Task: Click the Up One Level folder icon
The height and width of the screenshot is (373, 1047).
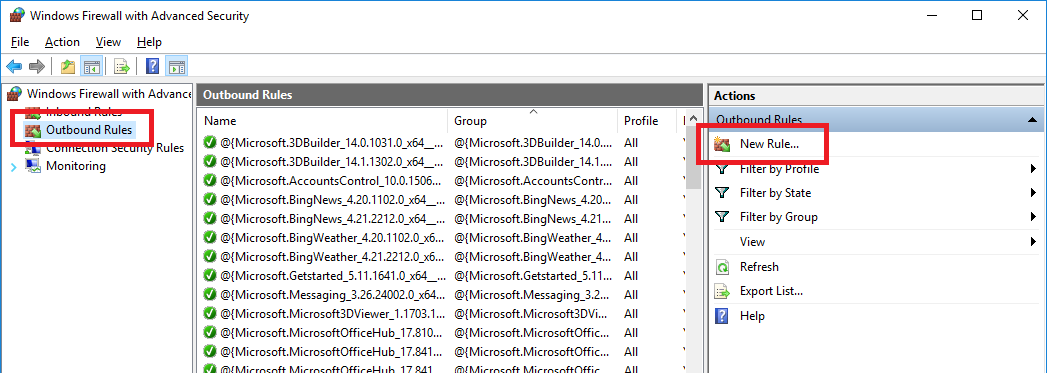Action: [67, 66]
